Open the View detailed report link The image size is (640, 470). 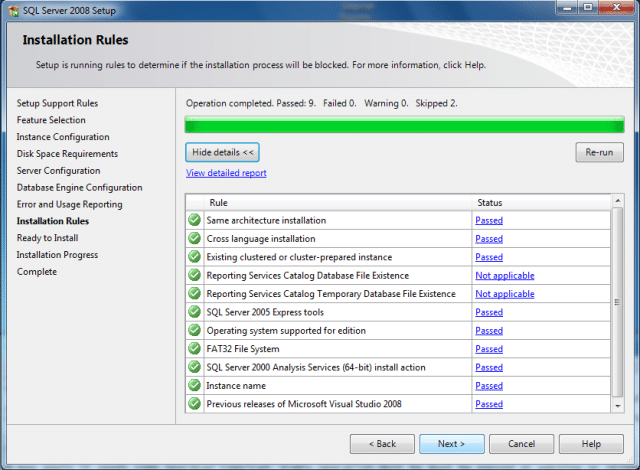[226, 173]
